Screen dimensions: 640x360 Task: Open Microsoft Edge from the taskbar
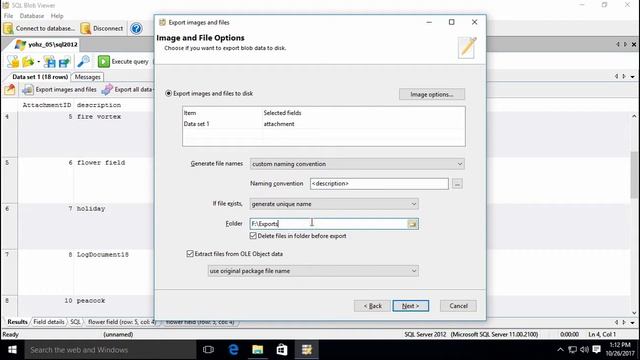coord(233,350)
